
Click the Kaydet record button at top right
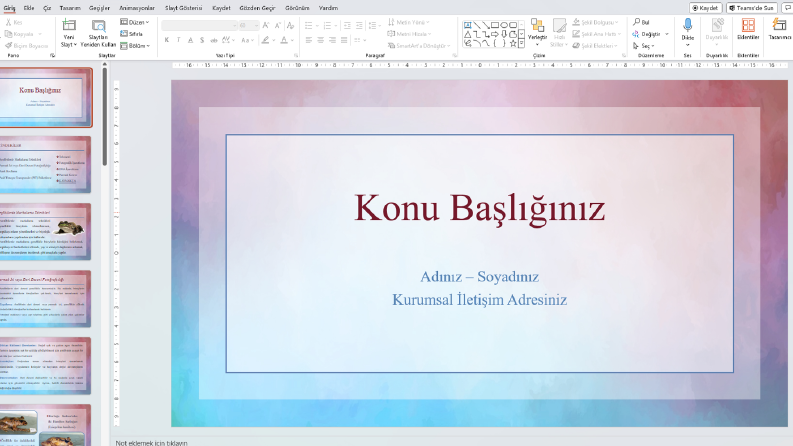coord(706,8)
